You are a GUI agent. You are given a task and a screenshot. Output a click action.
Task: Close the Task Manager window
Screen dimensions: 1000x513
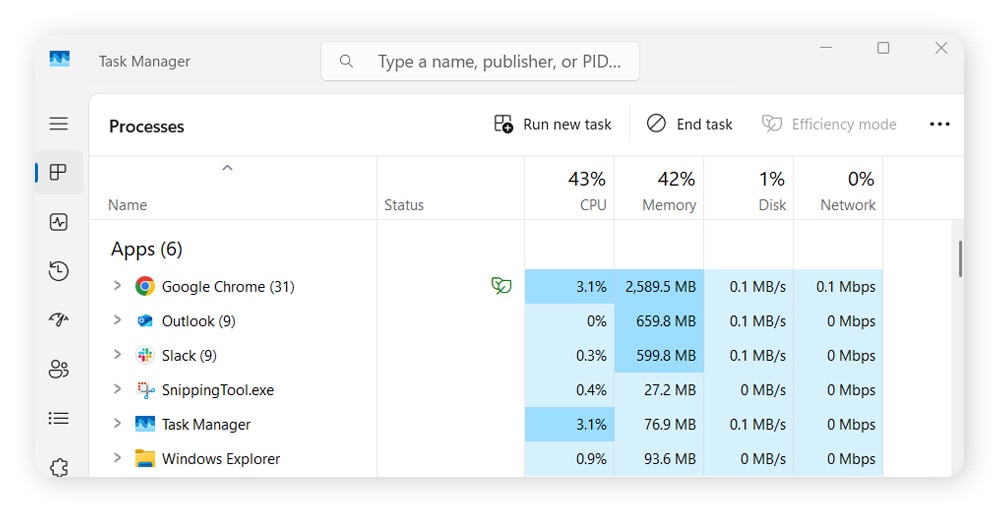pos(941,48)
